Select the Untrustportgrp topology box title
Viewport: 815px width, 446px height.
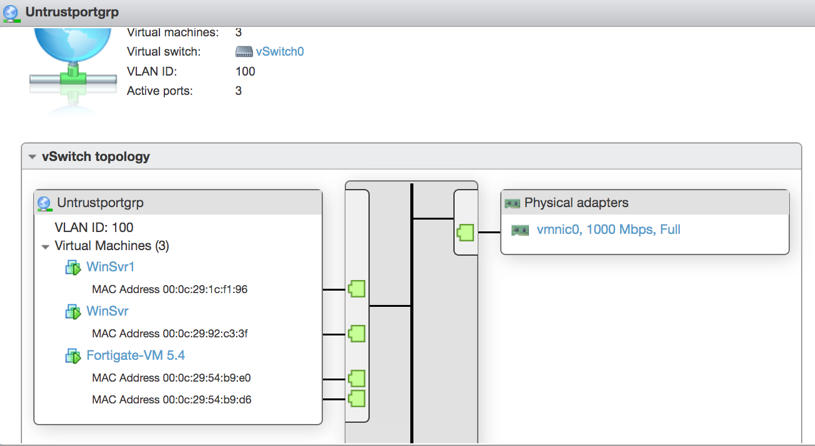click(x=100, y=203)
